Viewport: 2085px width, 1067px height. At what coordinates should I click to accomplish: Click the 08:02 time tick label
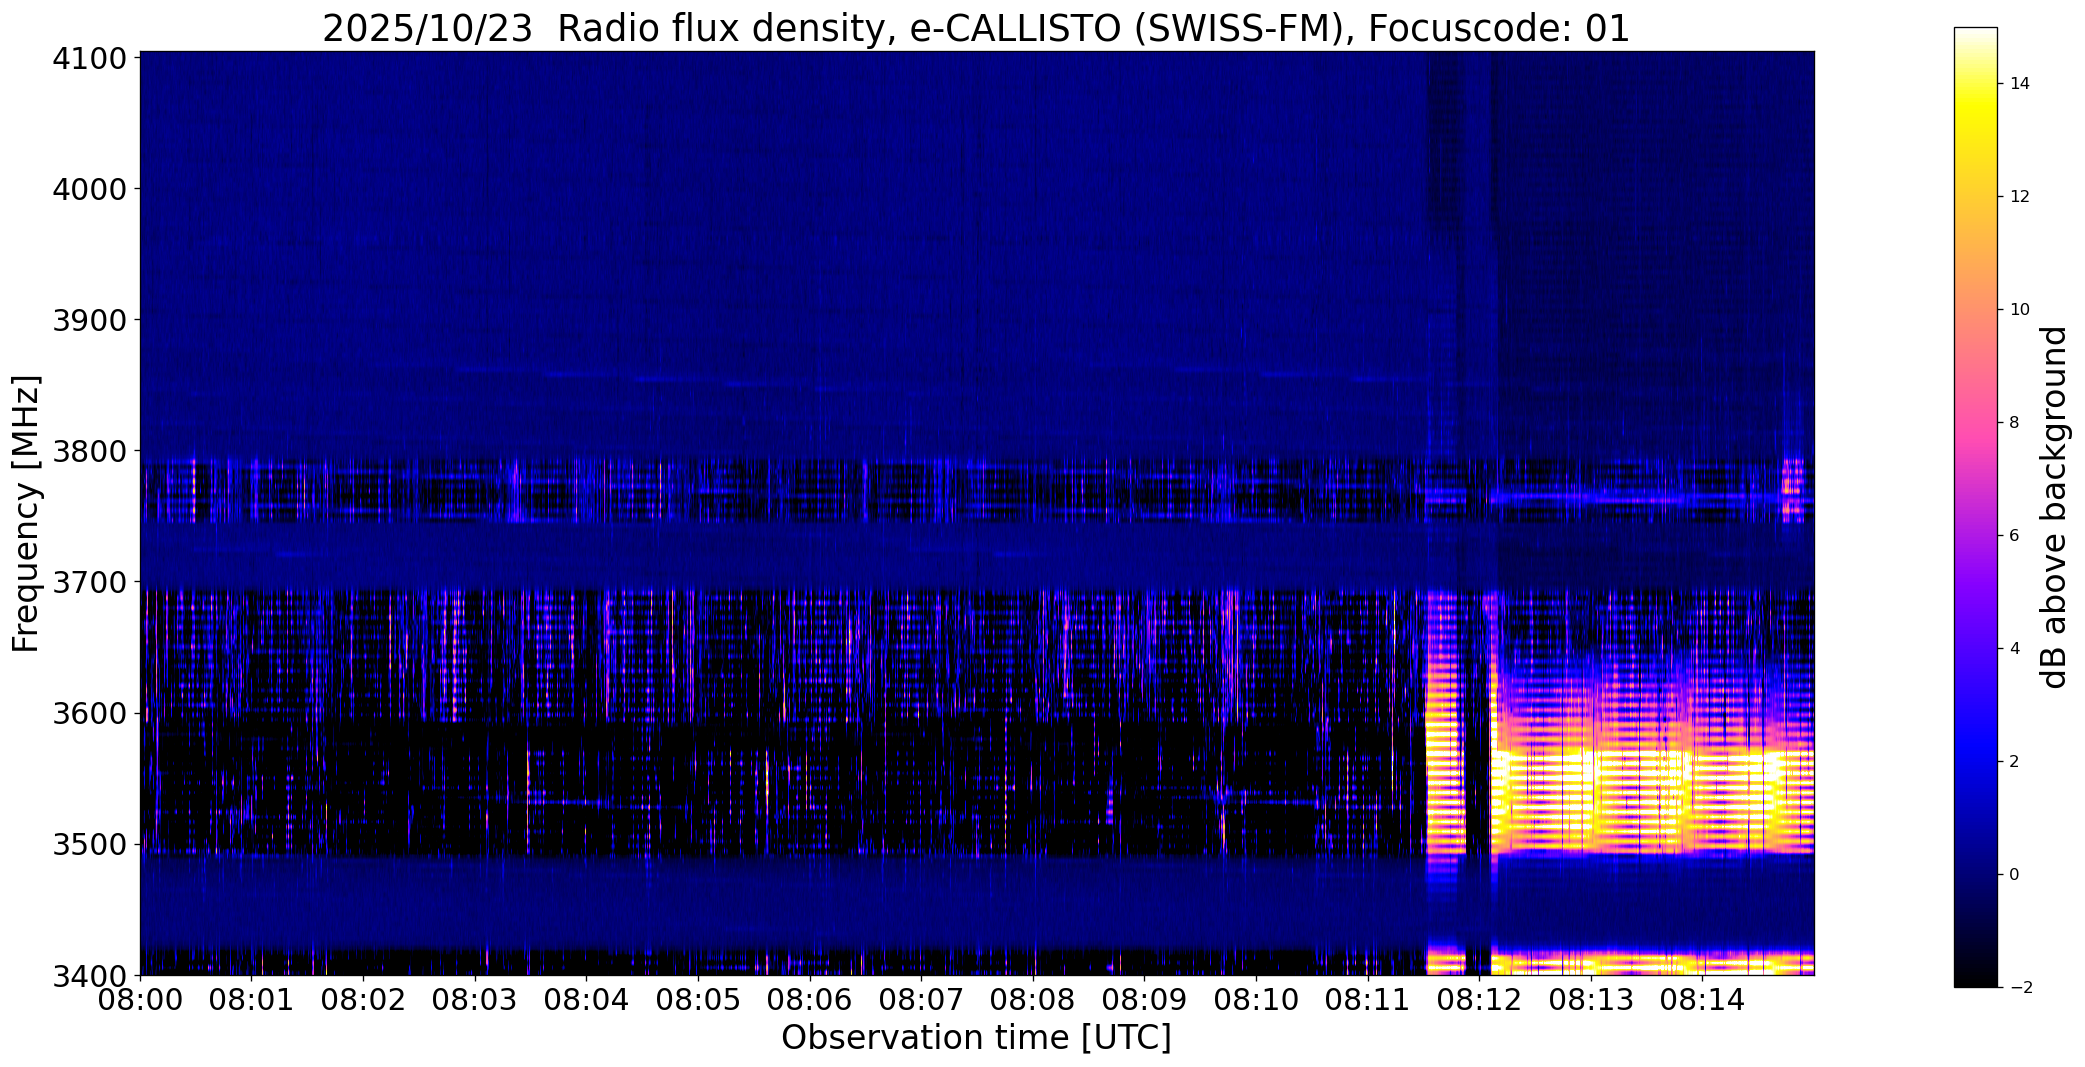click(x=364, y=1000)
